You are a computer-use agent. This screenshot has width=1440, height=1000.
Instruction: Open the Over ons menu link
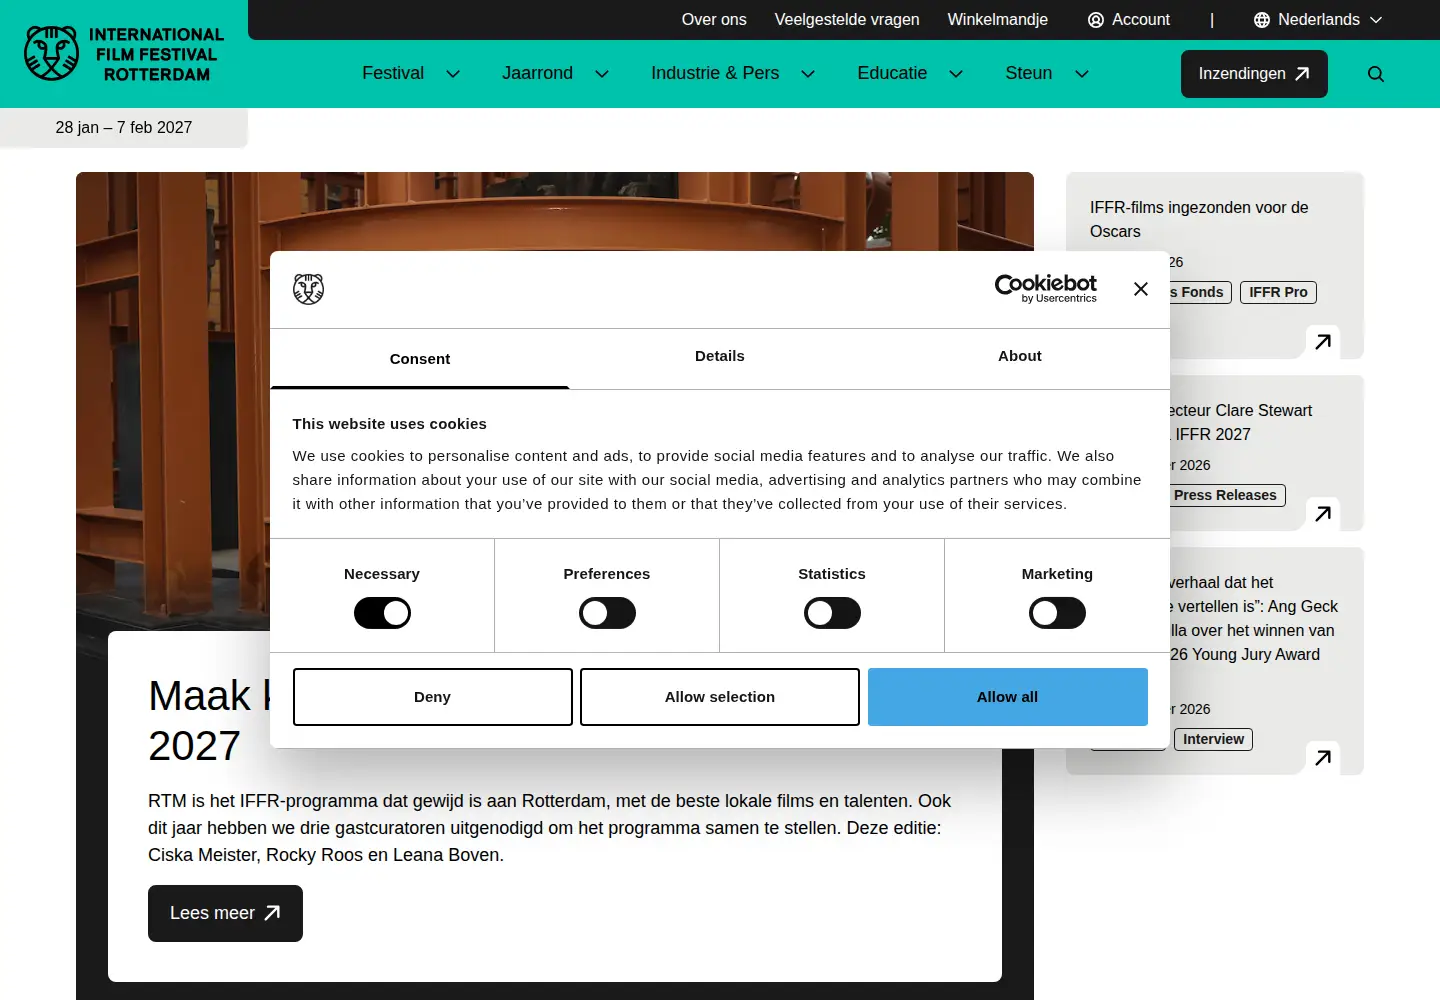(714, 20)
